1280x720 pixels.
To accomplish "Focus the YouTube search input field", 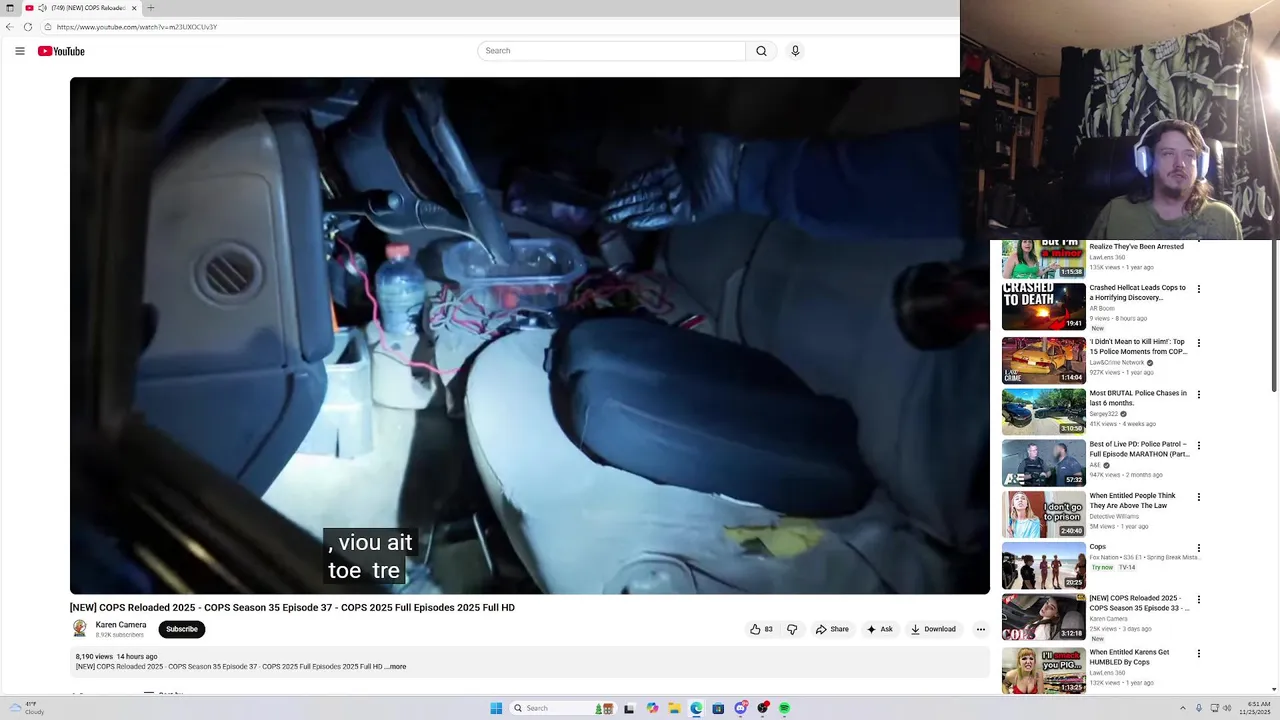I will [x=612, y=51].
